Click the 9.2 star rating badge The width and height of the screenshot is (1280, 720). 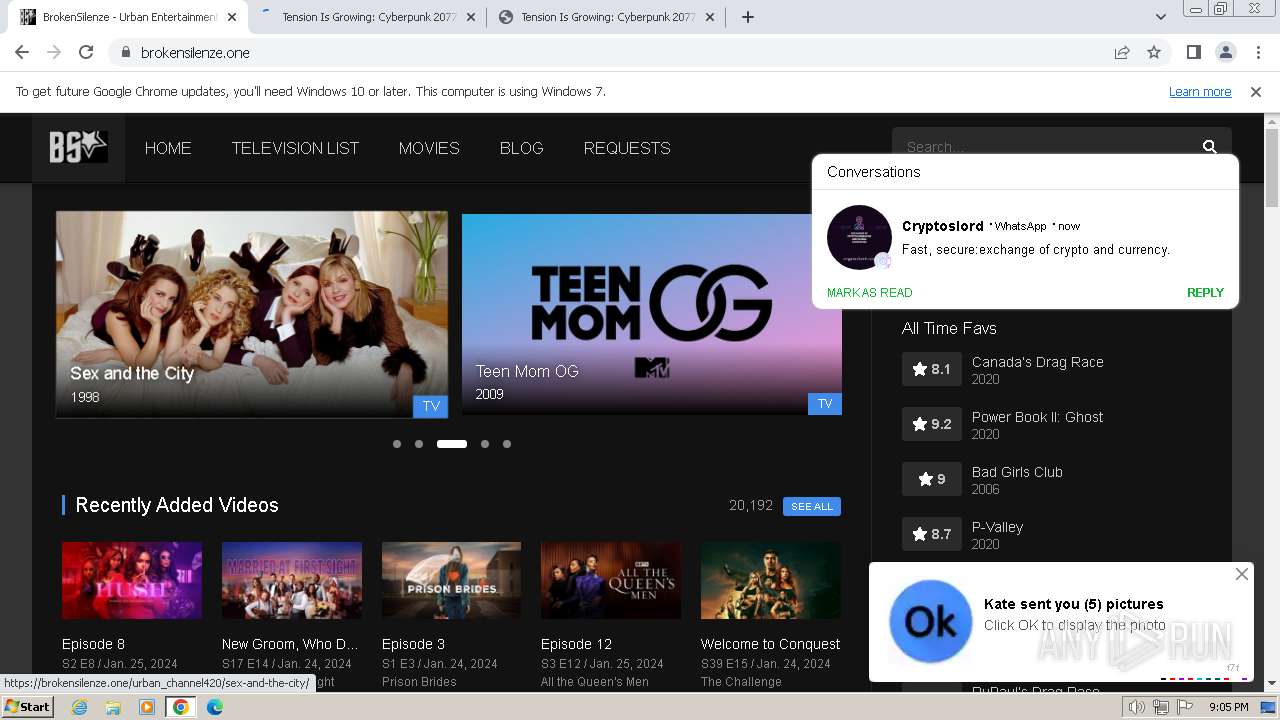[x=932, y=424]
